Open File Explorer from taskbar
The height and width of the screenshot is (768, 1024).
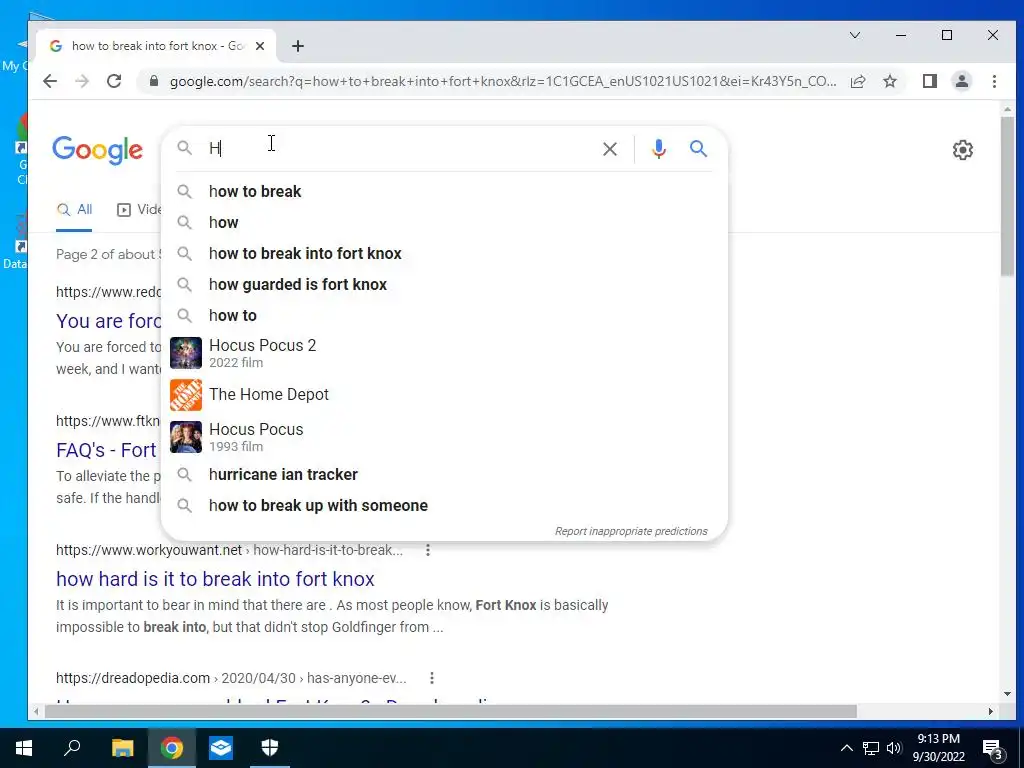click(x=122, y=748)
